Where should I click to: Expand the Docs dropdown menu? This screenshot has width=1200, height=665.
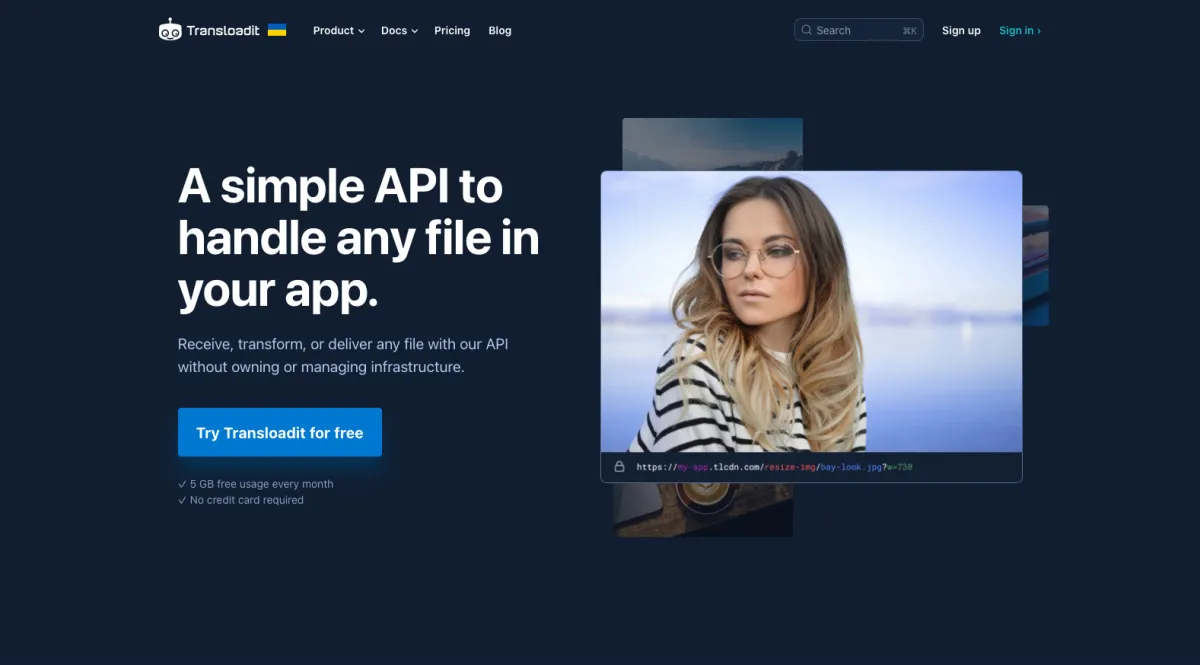[399, 31]
